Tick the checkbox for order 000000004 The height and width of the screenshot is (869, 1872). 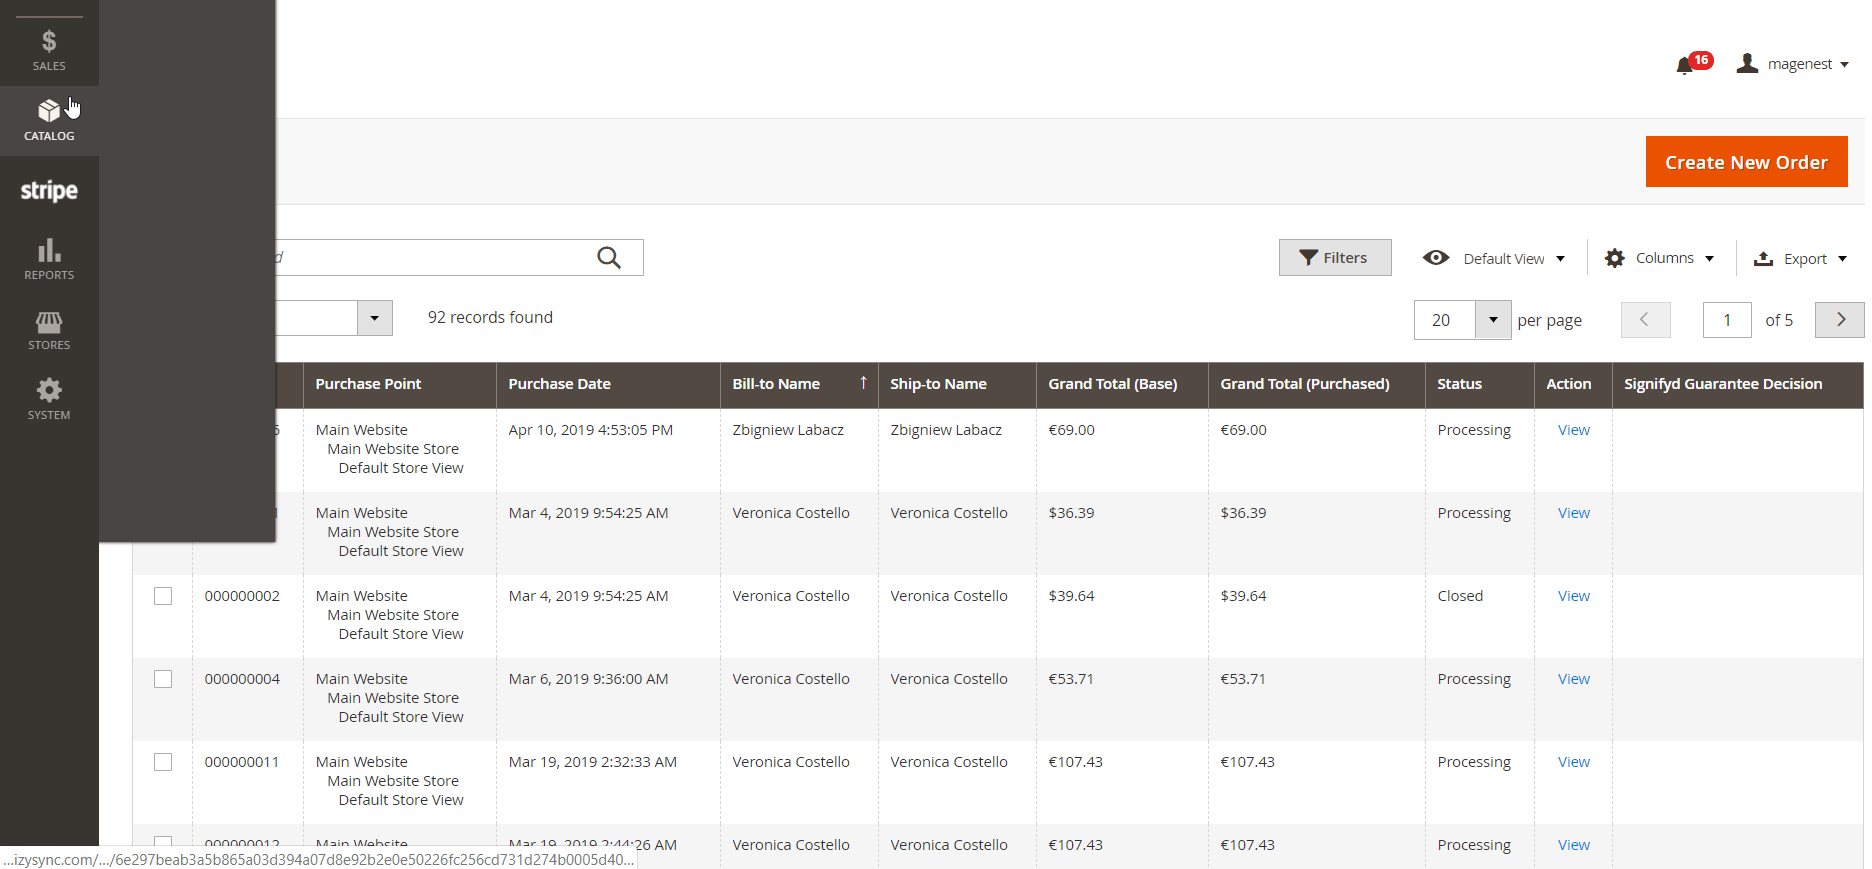(163, 679)
